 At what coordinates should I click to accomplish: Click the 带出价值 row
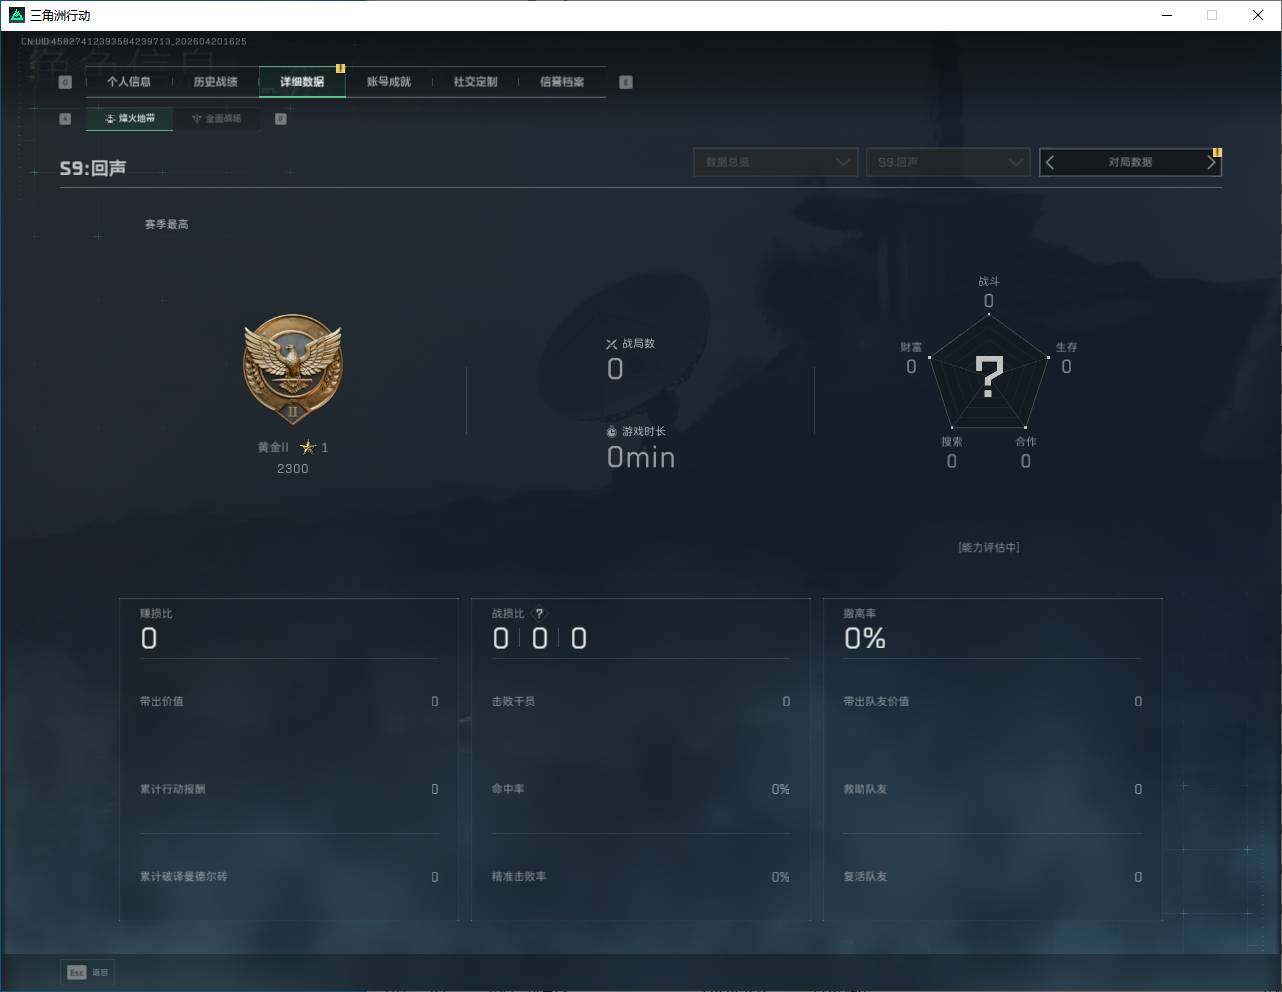(289, 702)
